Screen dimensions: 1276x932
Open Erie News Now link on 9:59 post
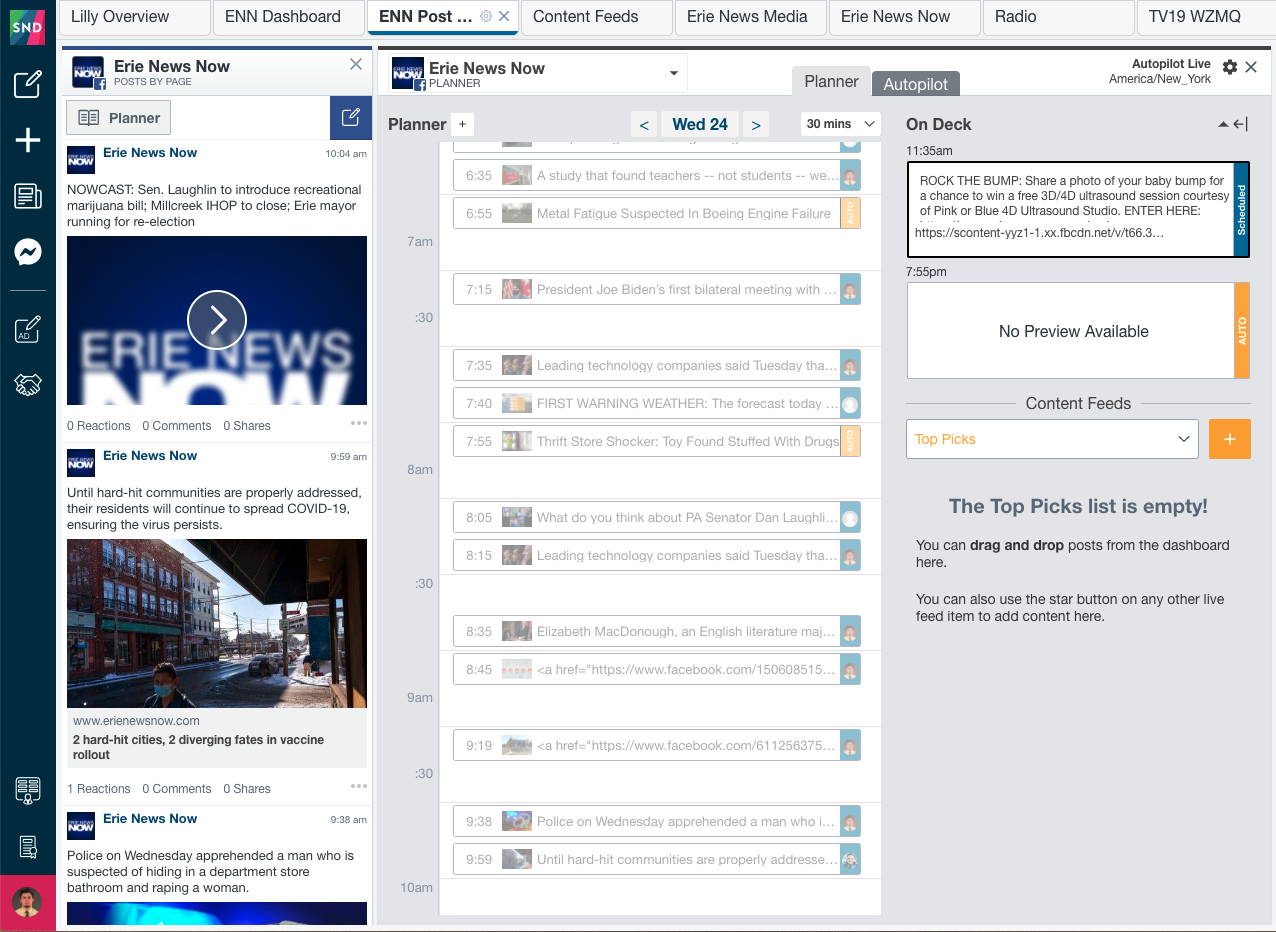point(150,455)
